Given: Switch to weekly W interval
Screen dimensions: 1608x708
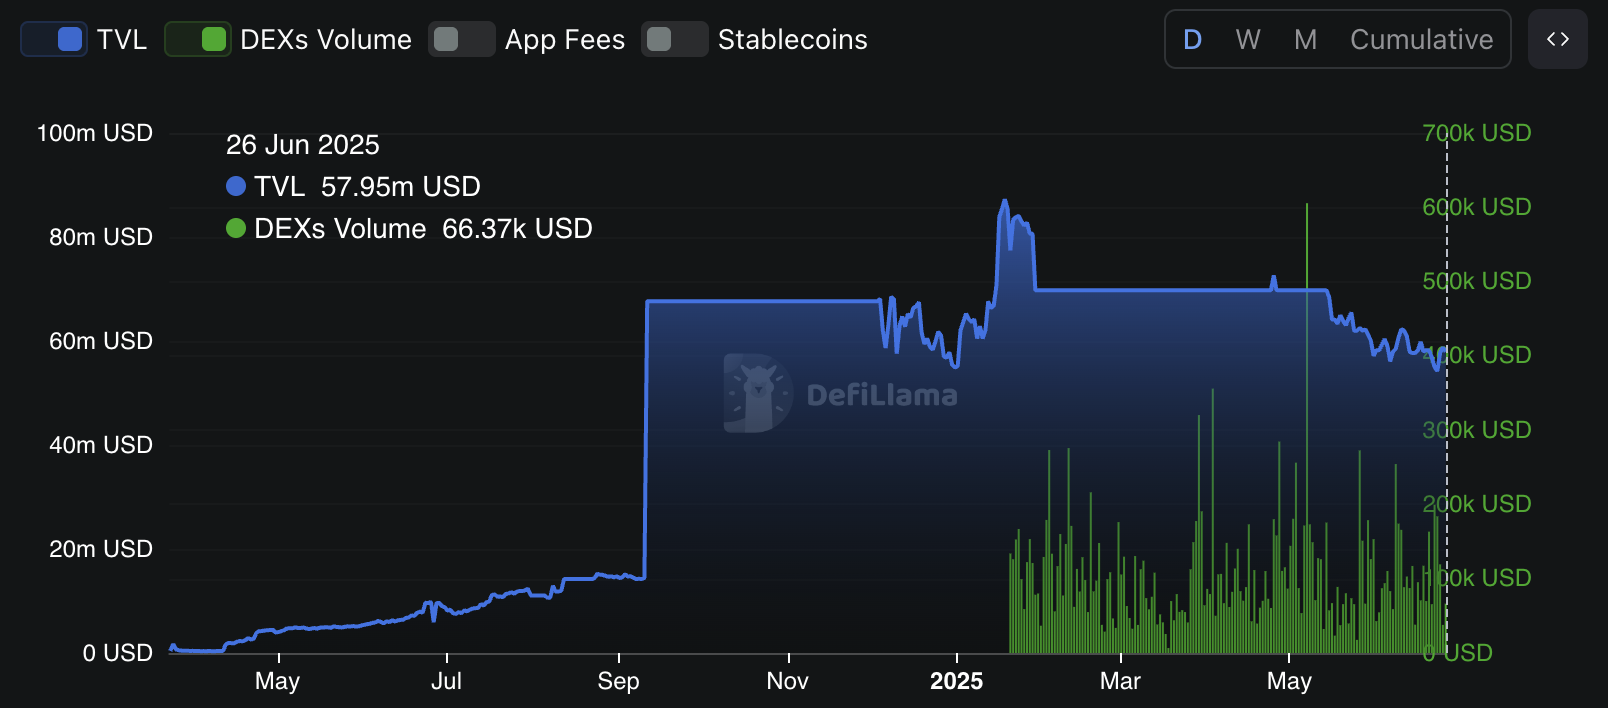Looking at the screenshot, I should tap(1247, 39).
